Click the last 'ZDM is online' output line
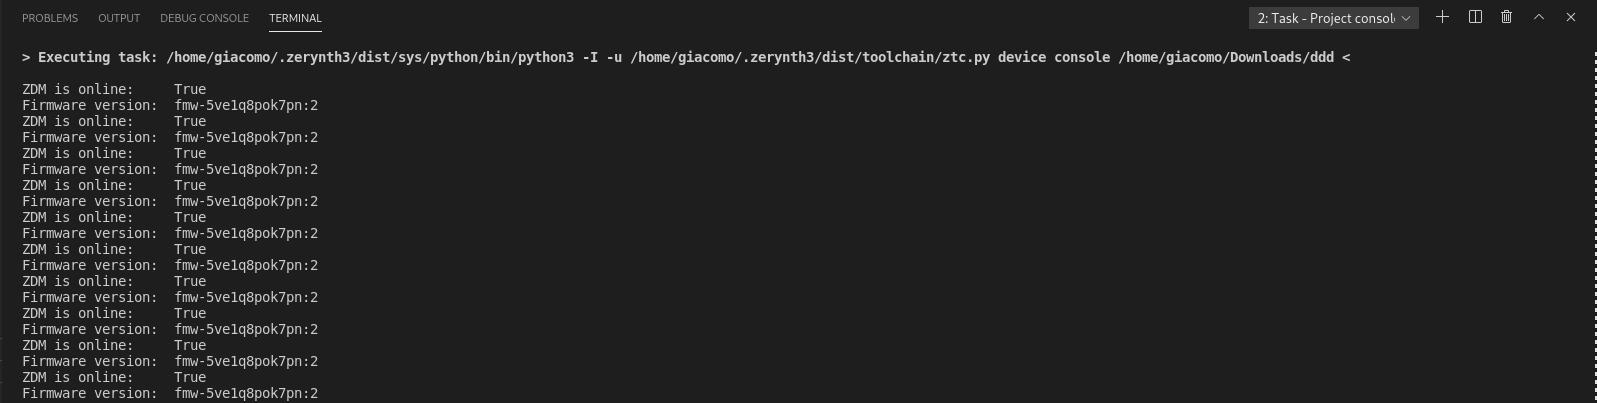This screenshot has height=403, width=1597. pyautogui.click(x=114, y=377)
